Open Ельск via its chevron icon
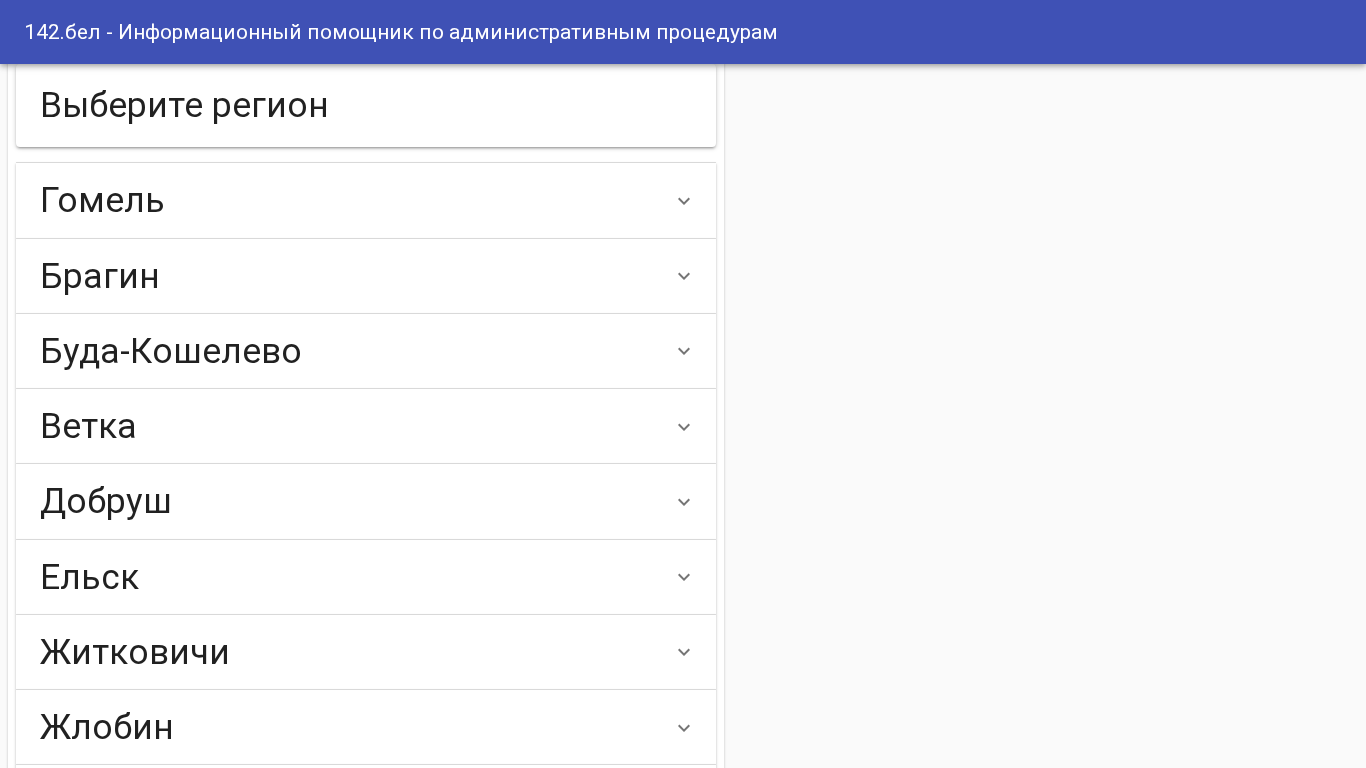 [x=684, y=577]
